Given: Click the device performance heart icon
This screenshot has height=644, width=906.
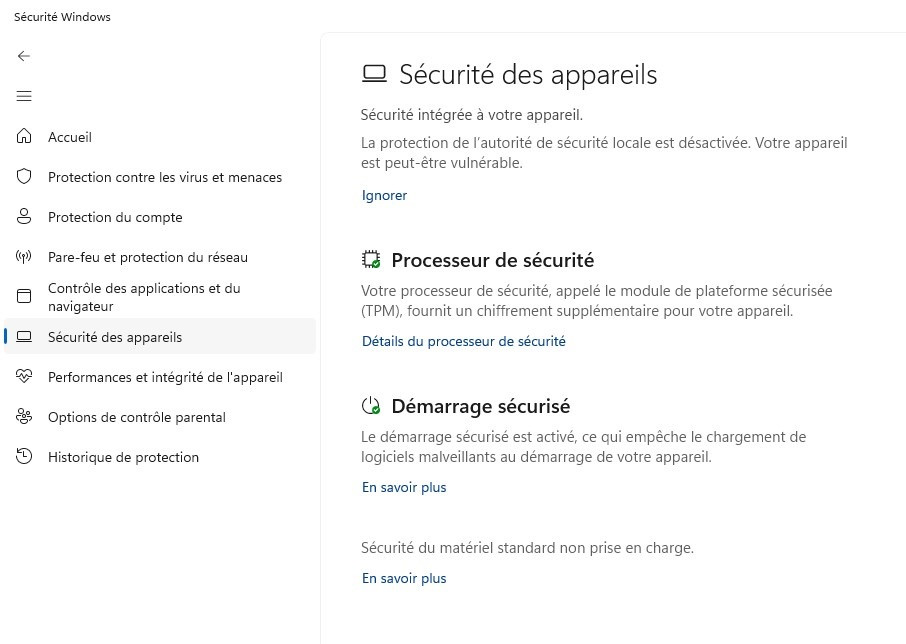Looking at the screenshot, I should (x=24, y=377).
